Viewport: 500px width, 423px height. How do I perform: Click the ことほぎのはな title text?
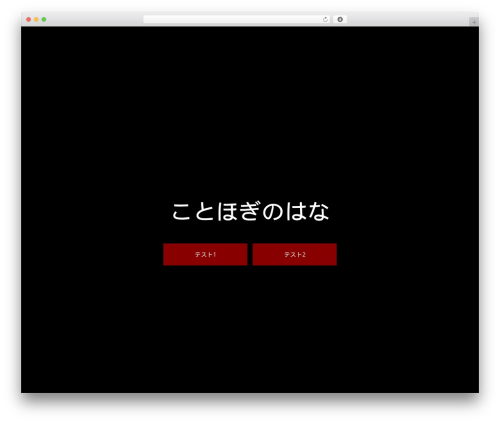tap(250, 211)
